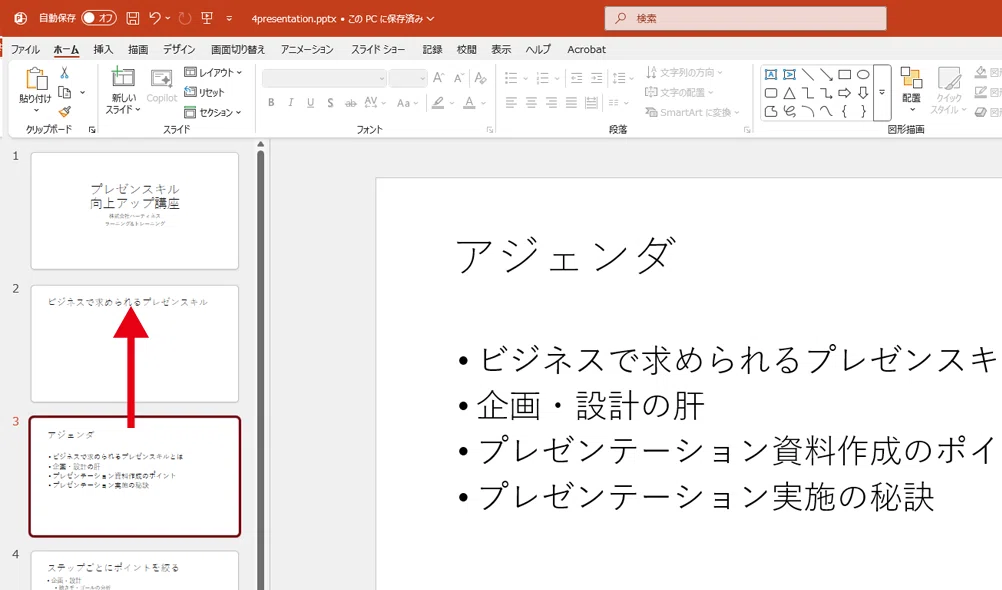Toggle Underline formatting
Screen dimensions: 1002x590
click(x=311, y=102)
